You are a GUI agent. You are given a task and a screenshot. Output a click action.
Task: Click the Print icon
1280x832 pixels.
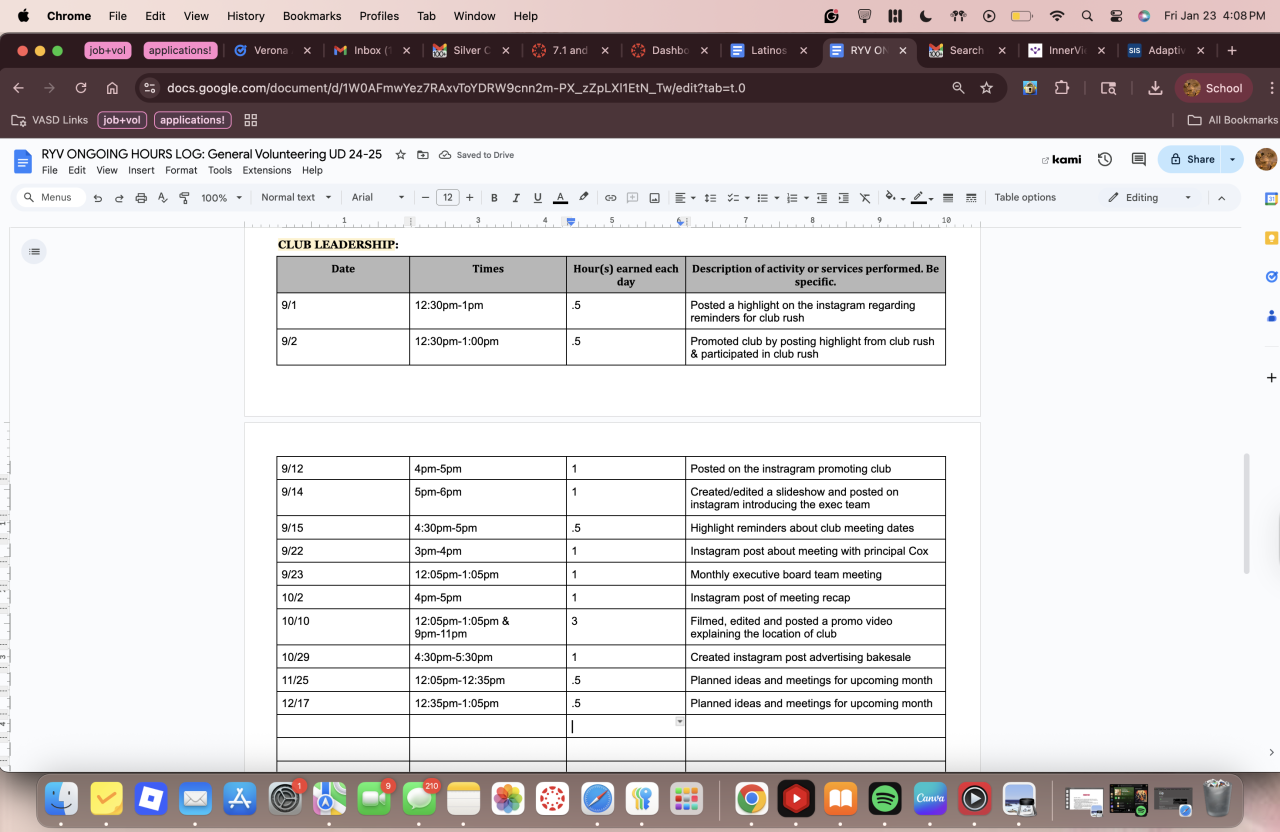[141, 198]
